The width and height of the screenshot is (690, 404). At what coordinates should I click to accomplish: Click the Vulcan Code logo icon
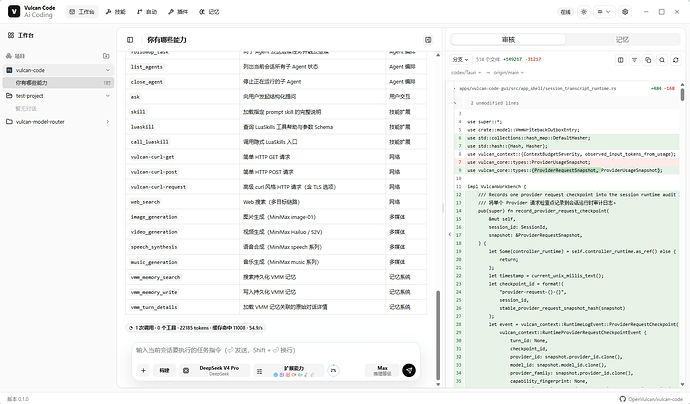tap(14, 11)
